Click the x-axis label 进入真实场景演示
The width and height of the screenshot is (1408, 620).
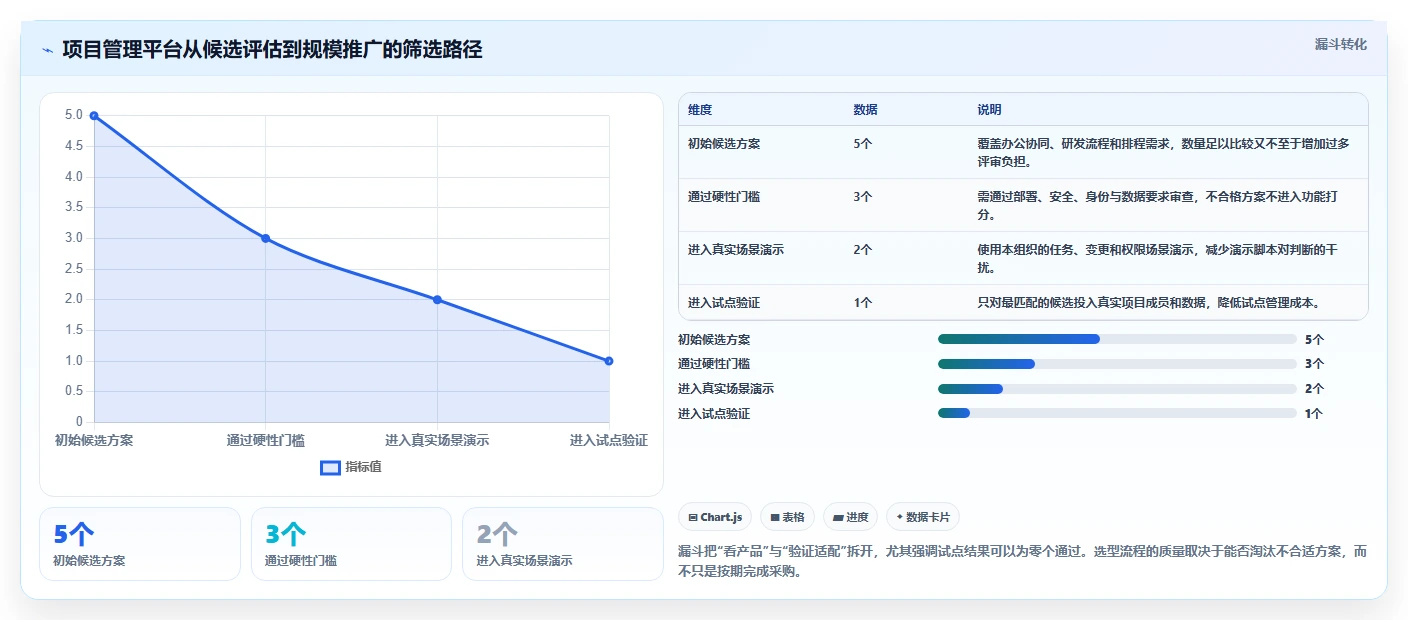(x=437, y=440)
